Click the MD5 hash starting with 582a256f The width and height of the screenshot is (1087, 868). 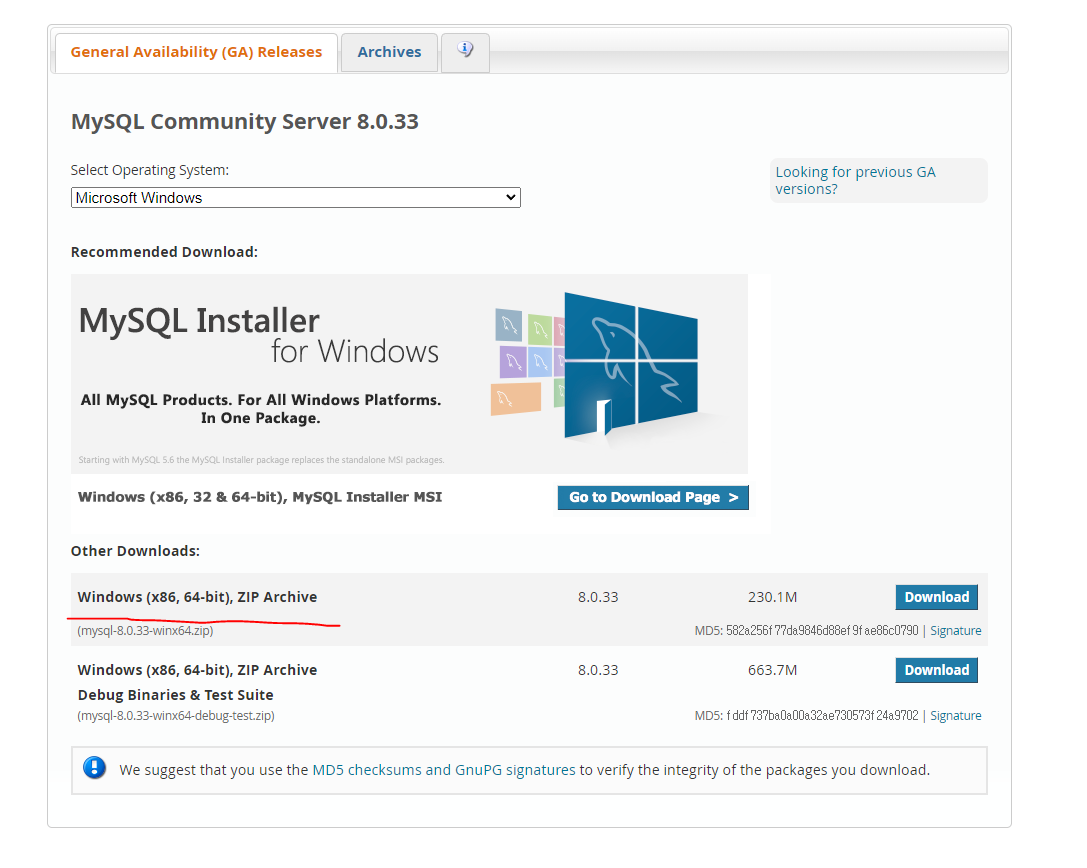click(x=821, y=630)
